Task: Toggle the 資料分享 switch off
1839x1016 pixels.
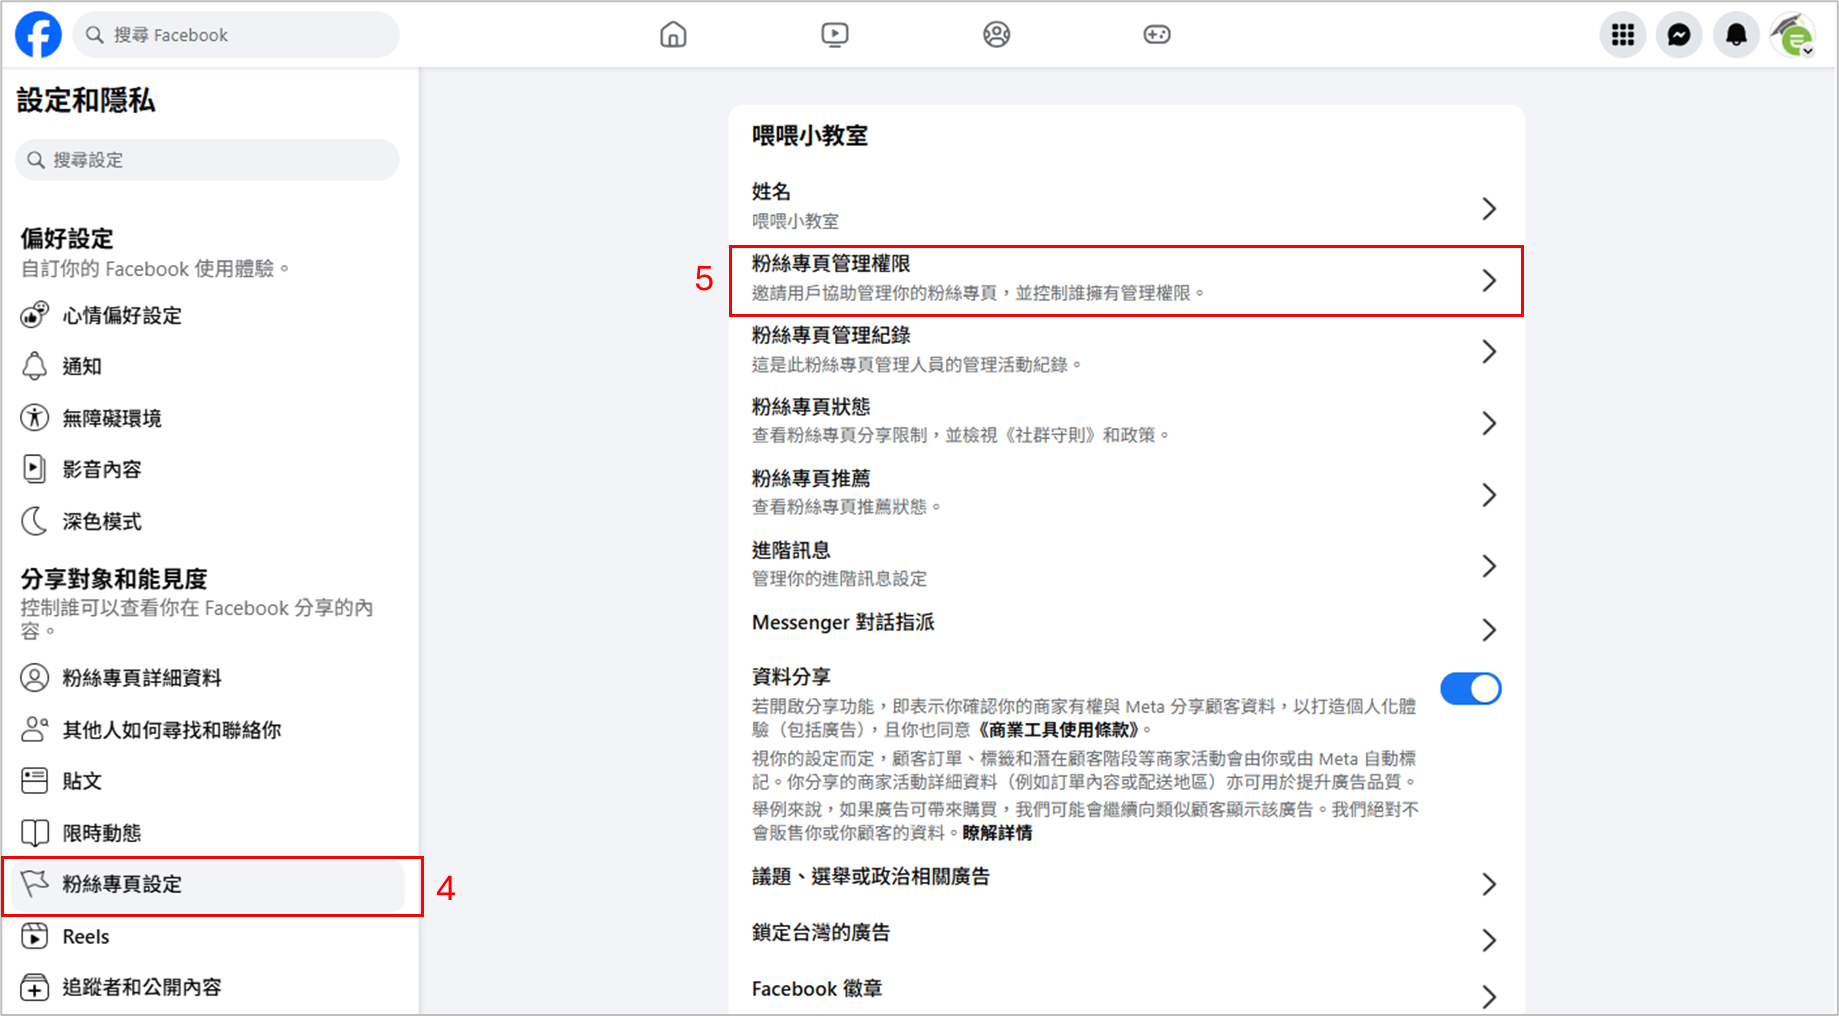Action: click(1470, 689)
